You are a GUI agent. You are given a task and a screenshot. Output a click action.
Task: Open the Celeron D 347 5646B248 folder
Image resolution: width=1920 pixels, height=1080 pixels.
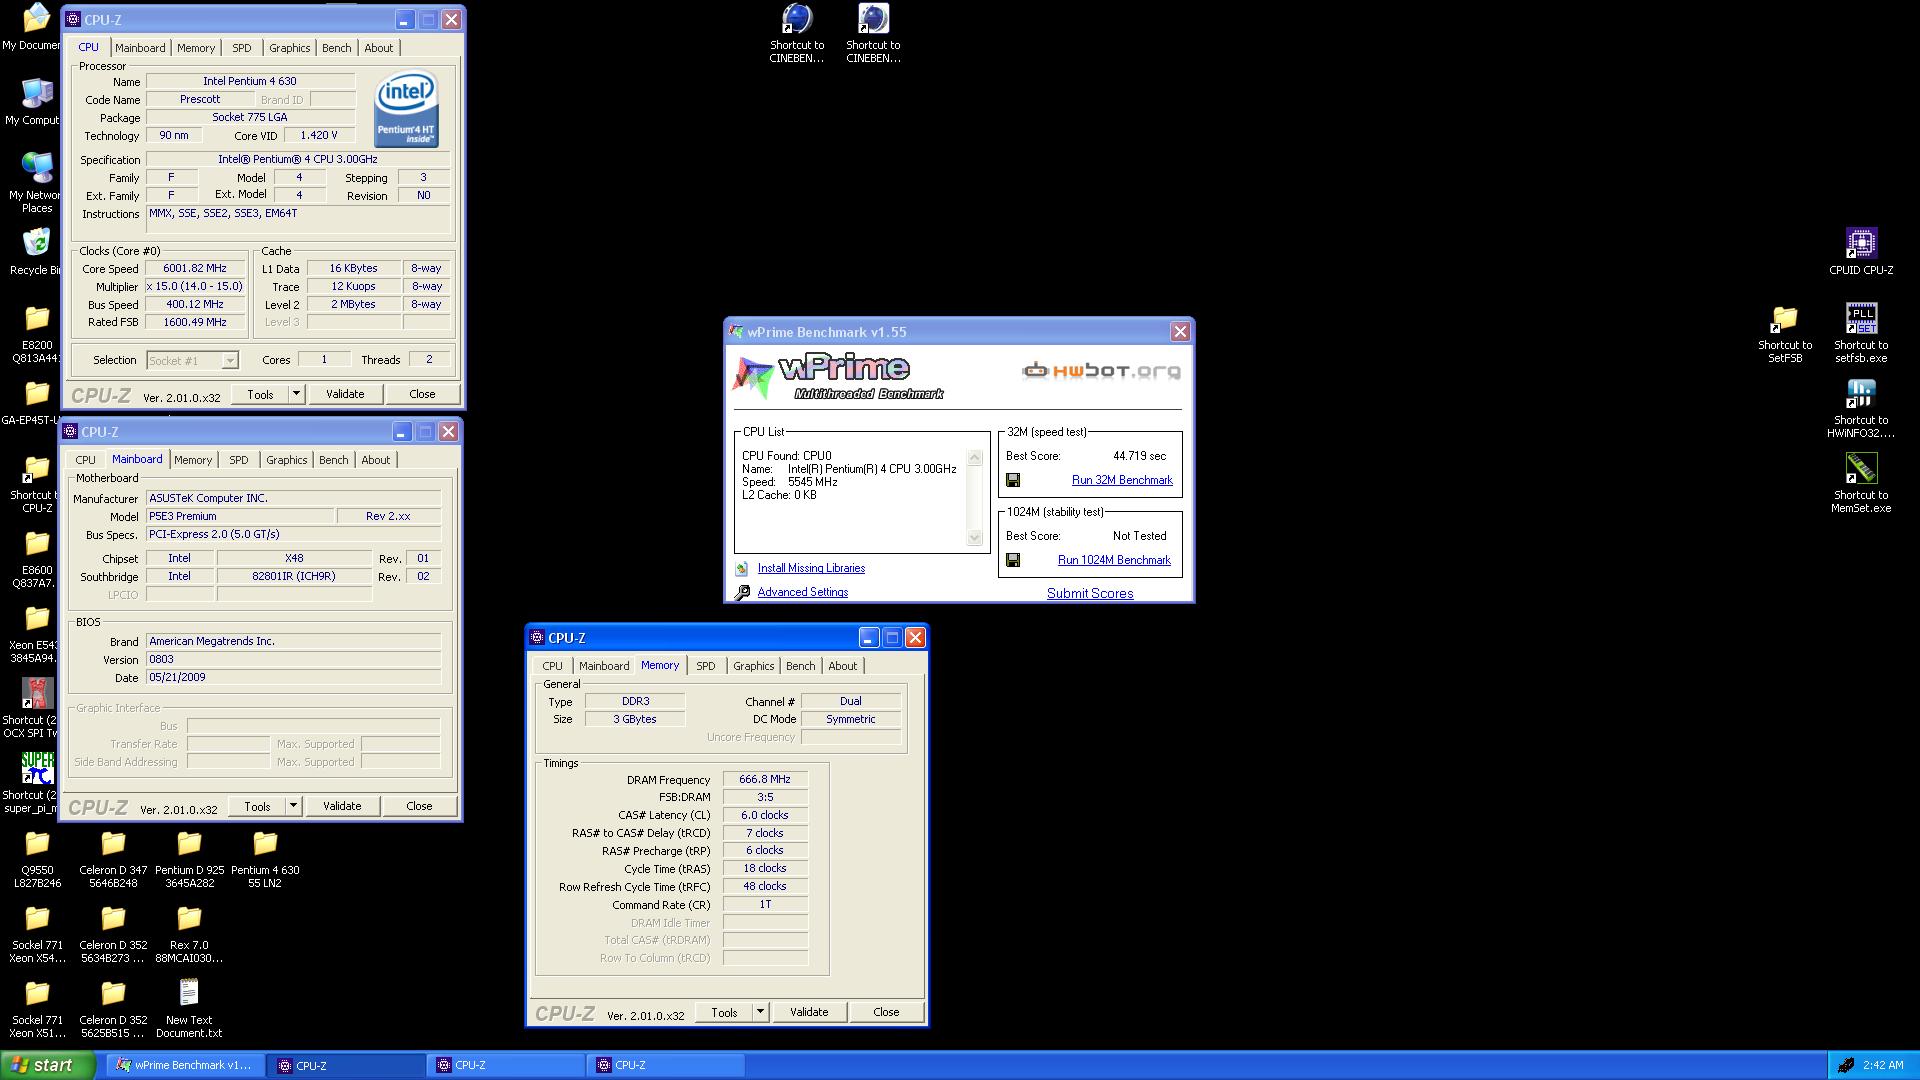[x=113, y=844]
